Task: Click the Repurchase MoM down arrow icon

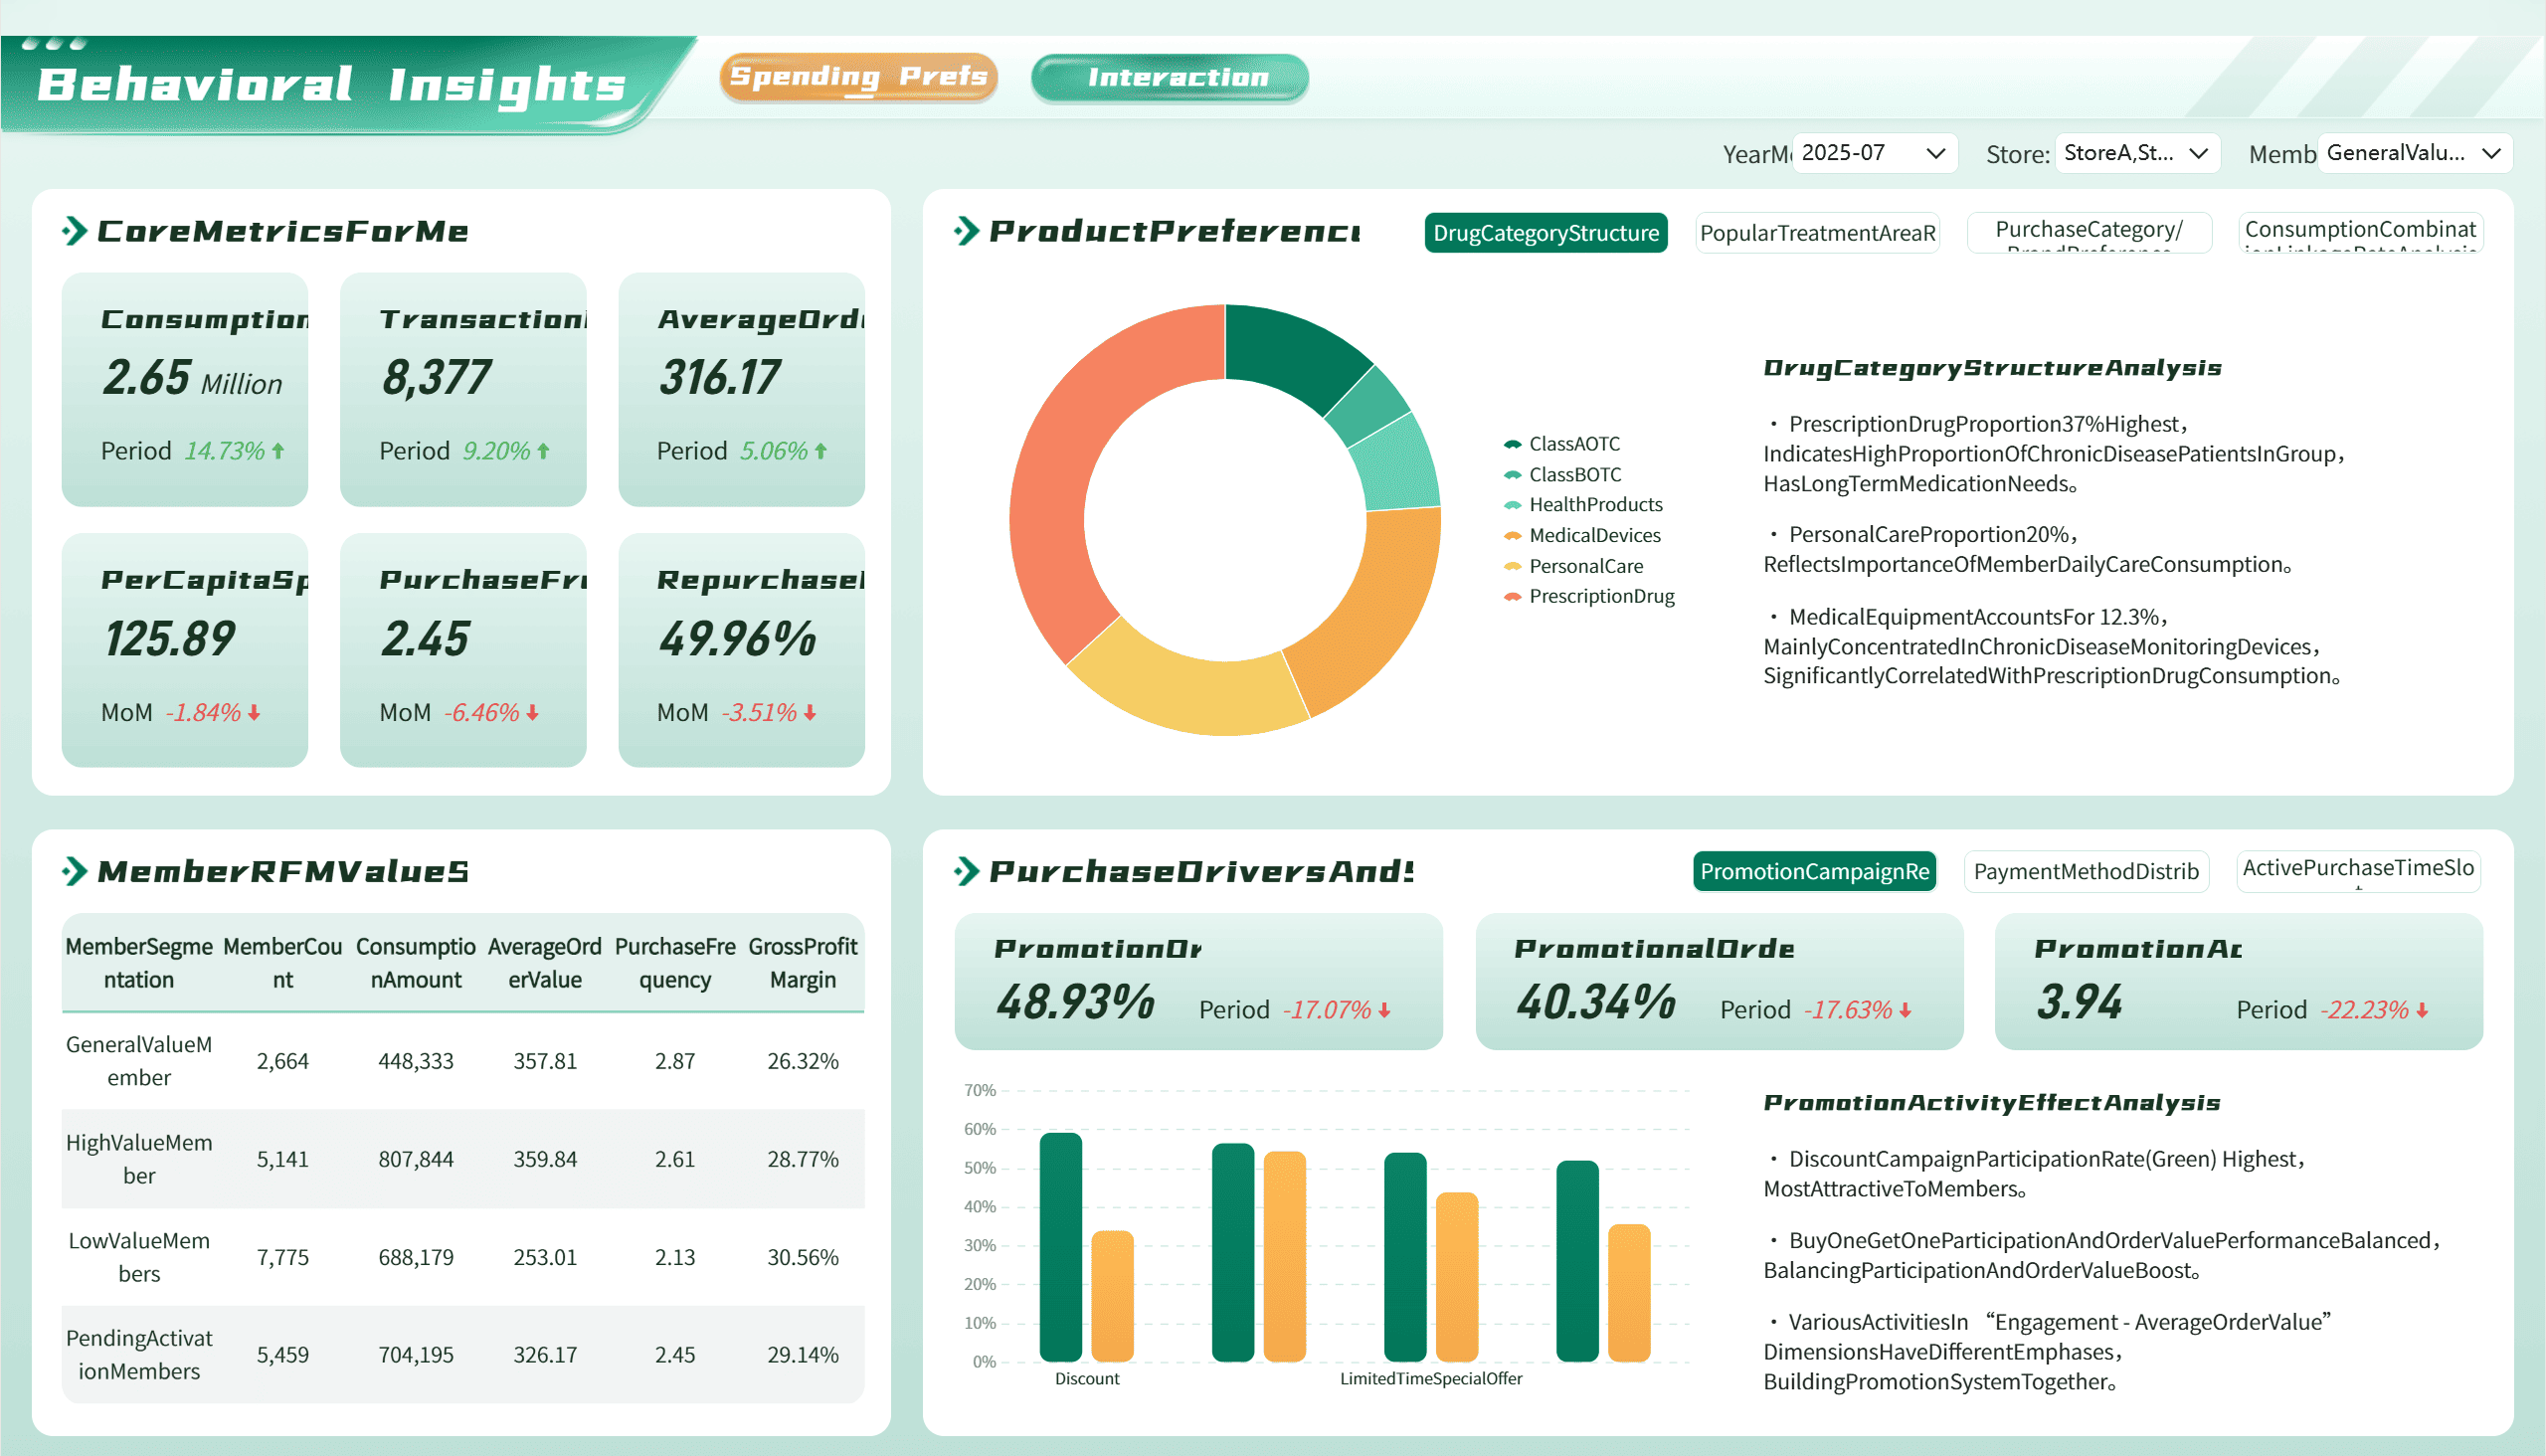Action: (810, 713)
